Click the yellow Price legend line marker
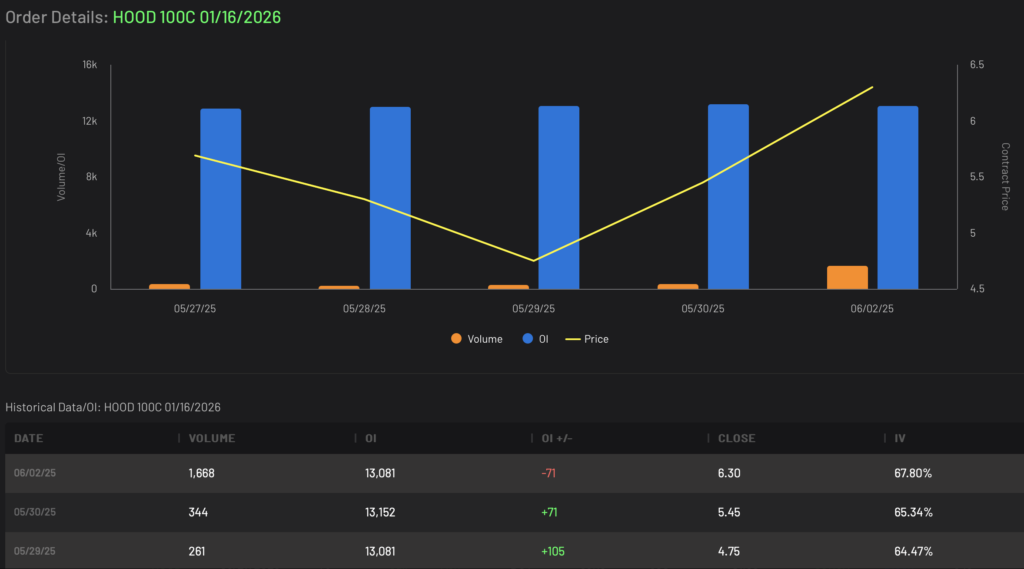This screenshot has width=1024, height=569. click(573, 339)
